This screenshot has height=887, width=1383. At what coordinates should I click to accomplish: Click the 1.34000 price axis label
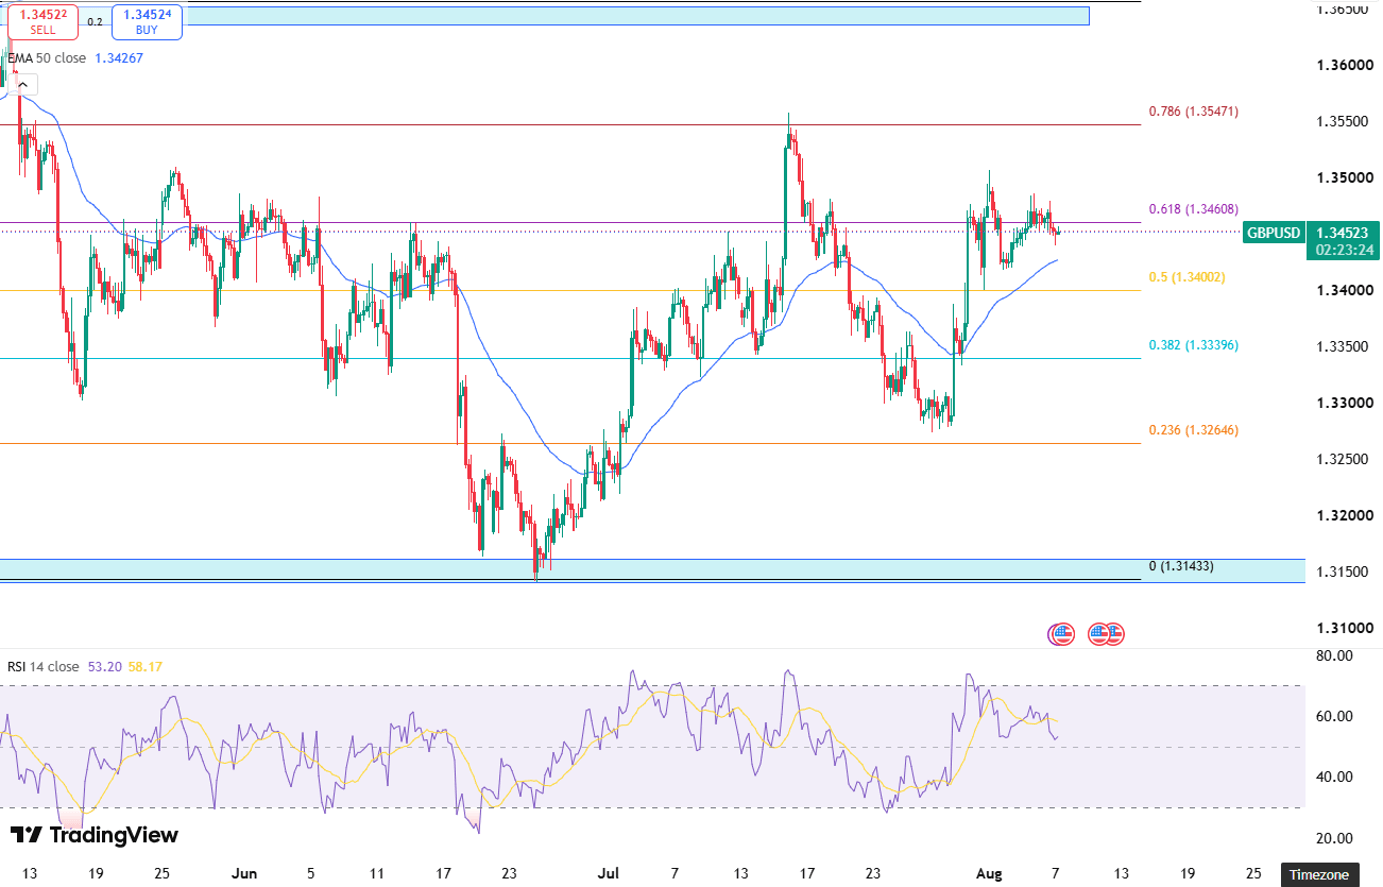pos(1345,290)
